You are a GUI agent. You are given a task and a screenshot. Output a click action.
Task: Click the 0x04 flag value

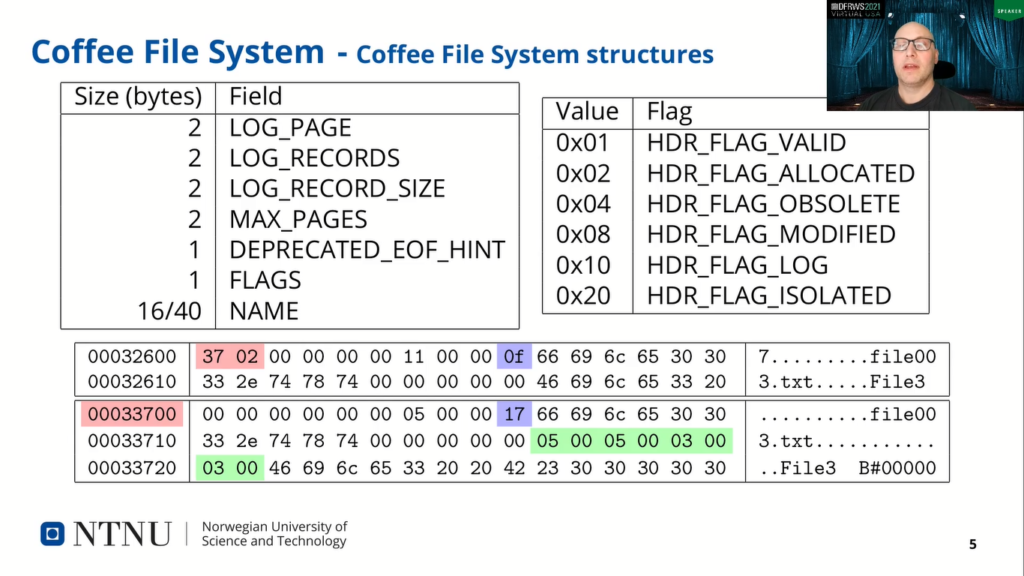(x=583, y=204)
